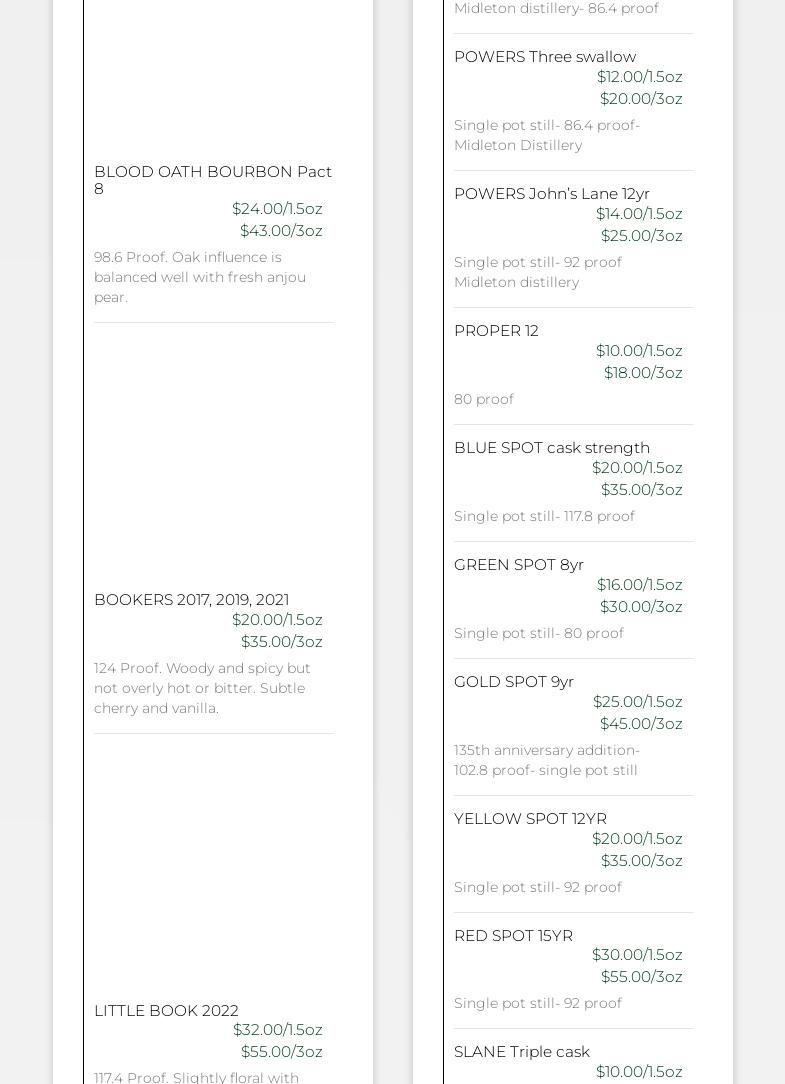
Task: Click the RED SPOT 15YR item name
Action: click(513, 936)
